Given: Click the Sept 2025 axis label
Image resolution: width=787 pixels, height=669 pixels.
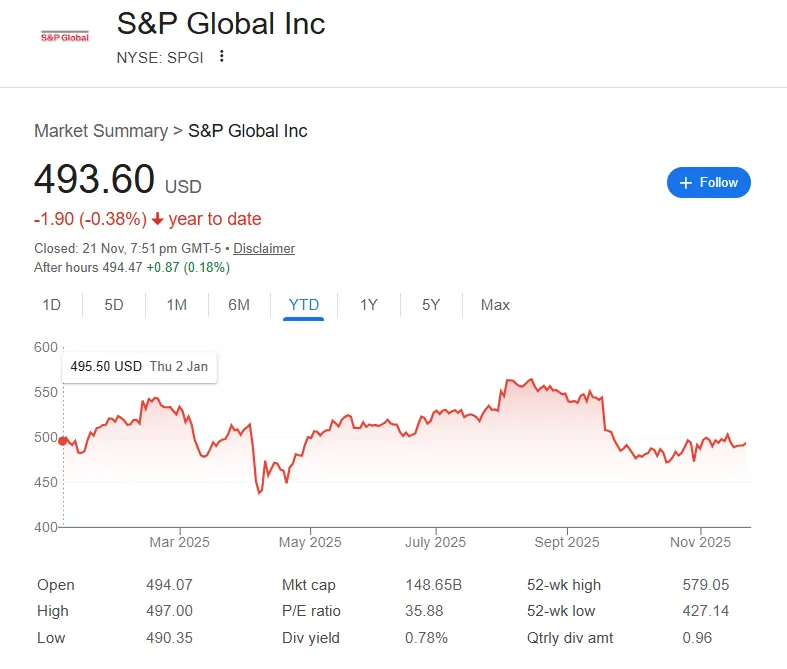Looking at the screenshot, I should click(x=566, y=542).
